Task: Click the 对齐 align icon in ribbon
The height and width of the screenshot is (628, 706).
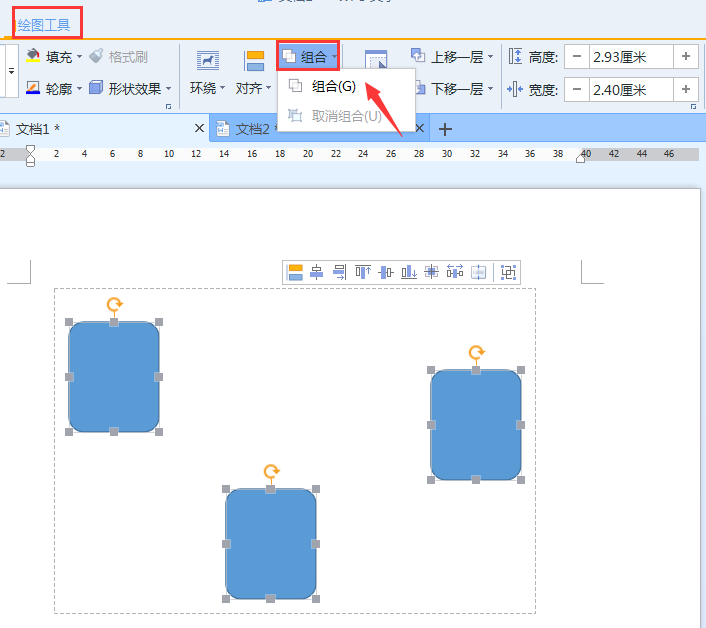Action: tap(254, 61)
